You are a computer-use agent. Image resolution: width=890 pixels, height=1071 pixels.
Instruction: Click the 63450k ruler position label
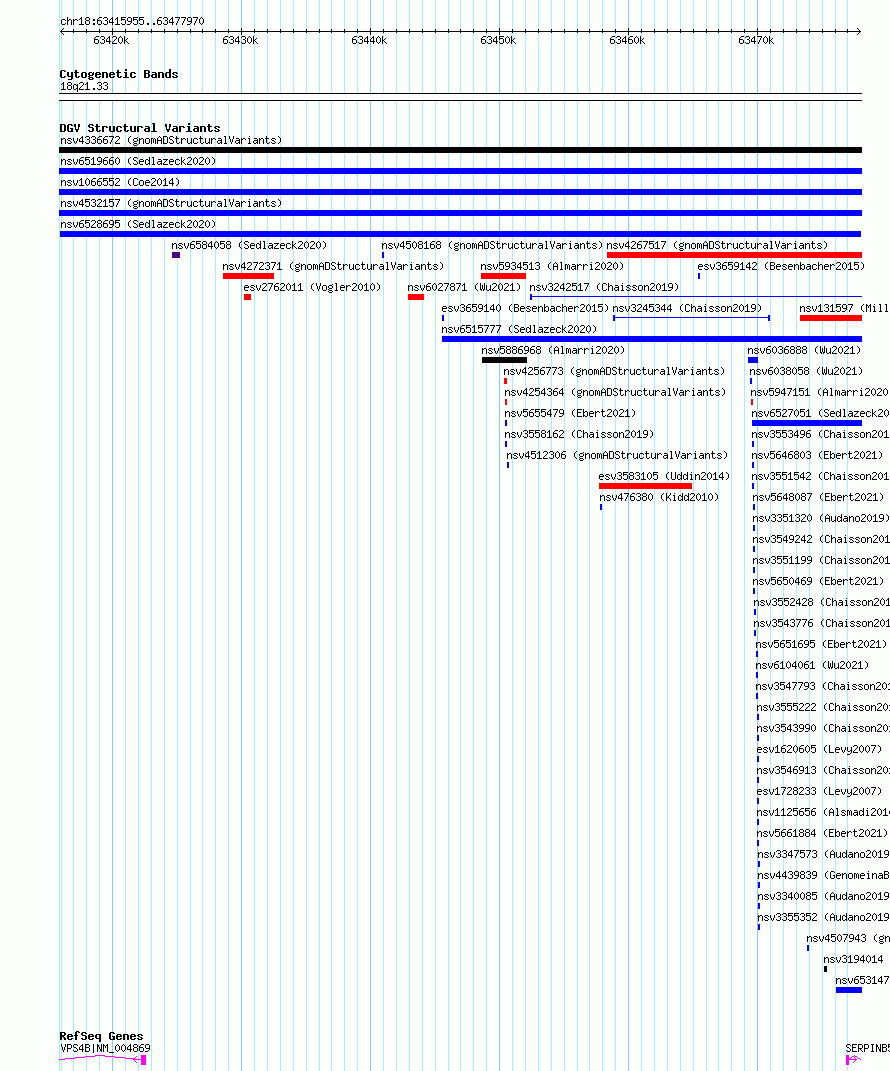[498, 41]
